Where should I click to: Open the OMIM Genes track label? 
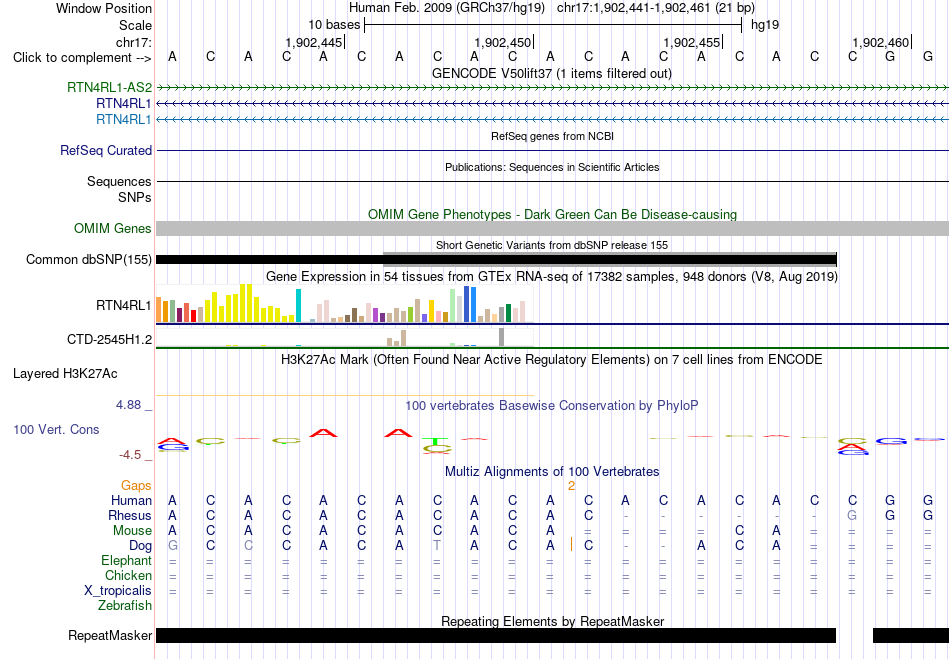[x=113, y=228]
